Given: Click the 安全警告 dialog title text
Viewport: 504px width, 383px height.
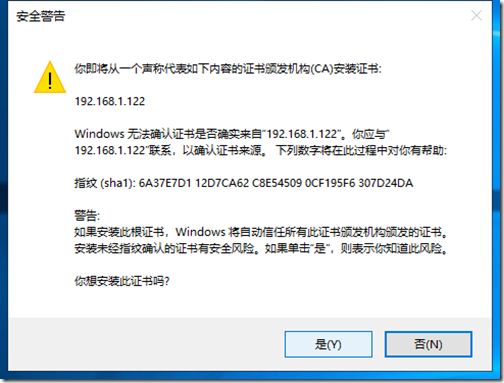Looking at the screenshot, I should (41, 16).
